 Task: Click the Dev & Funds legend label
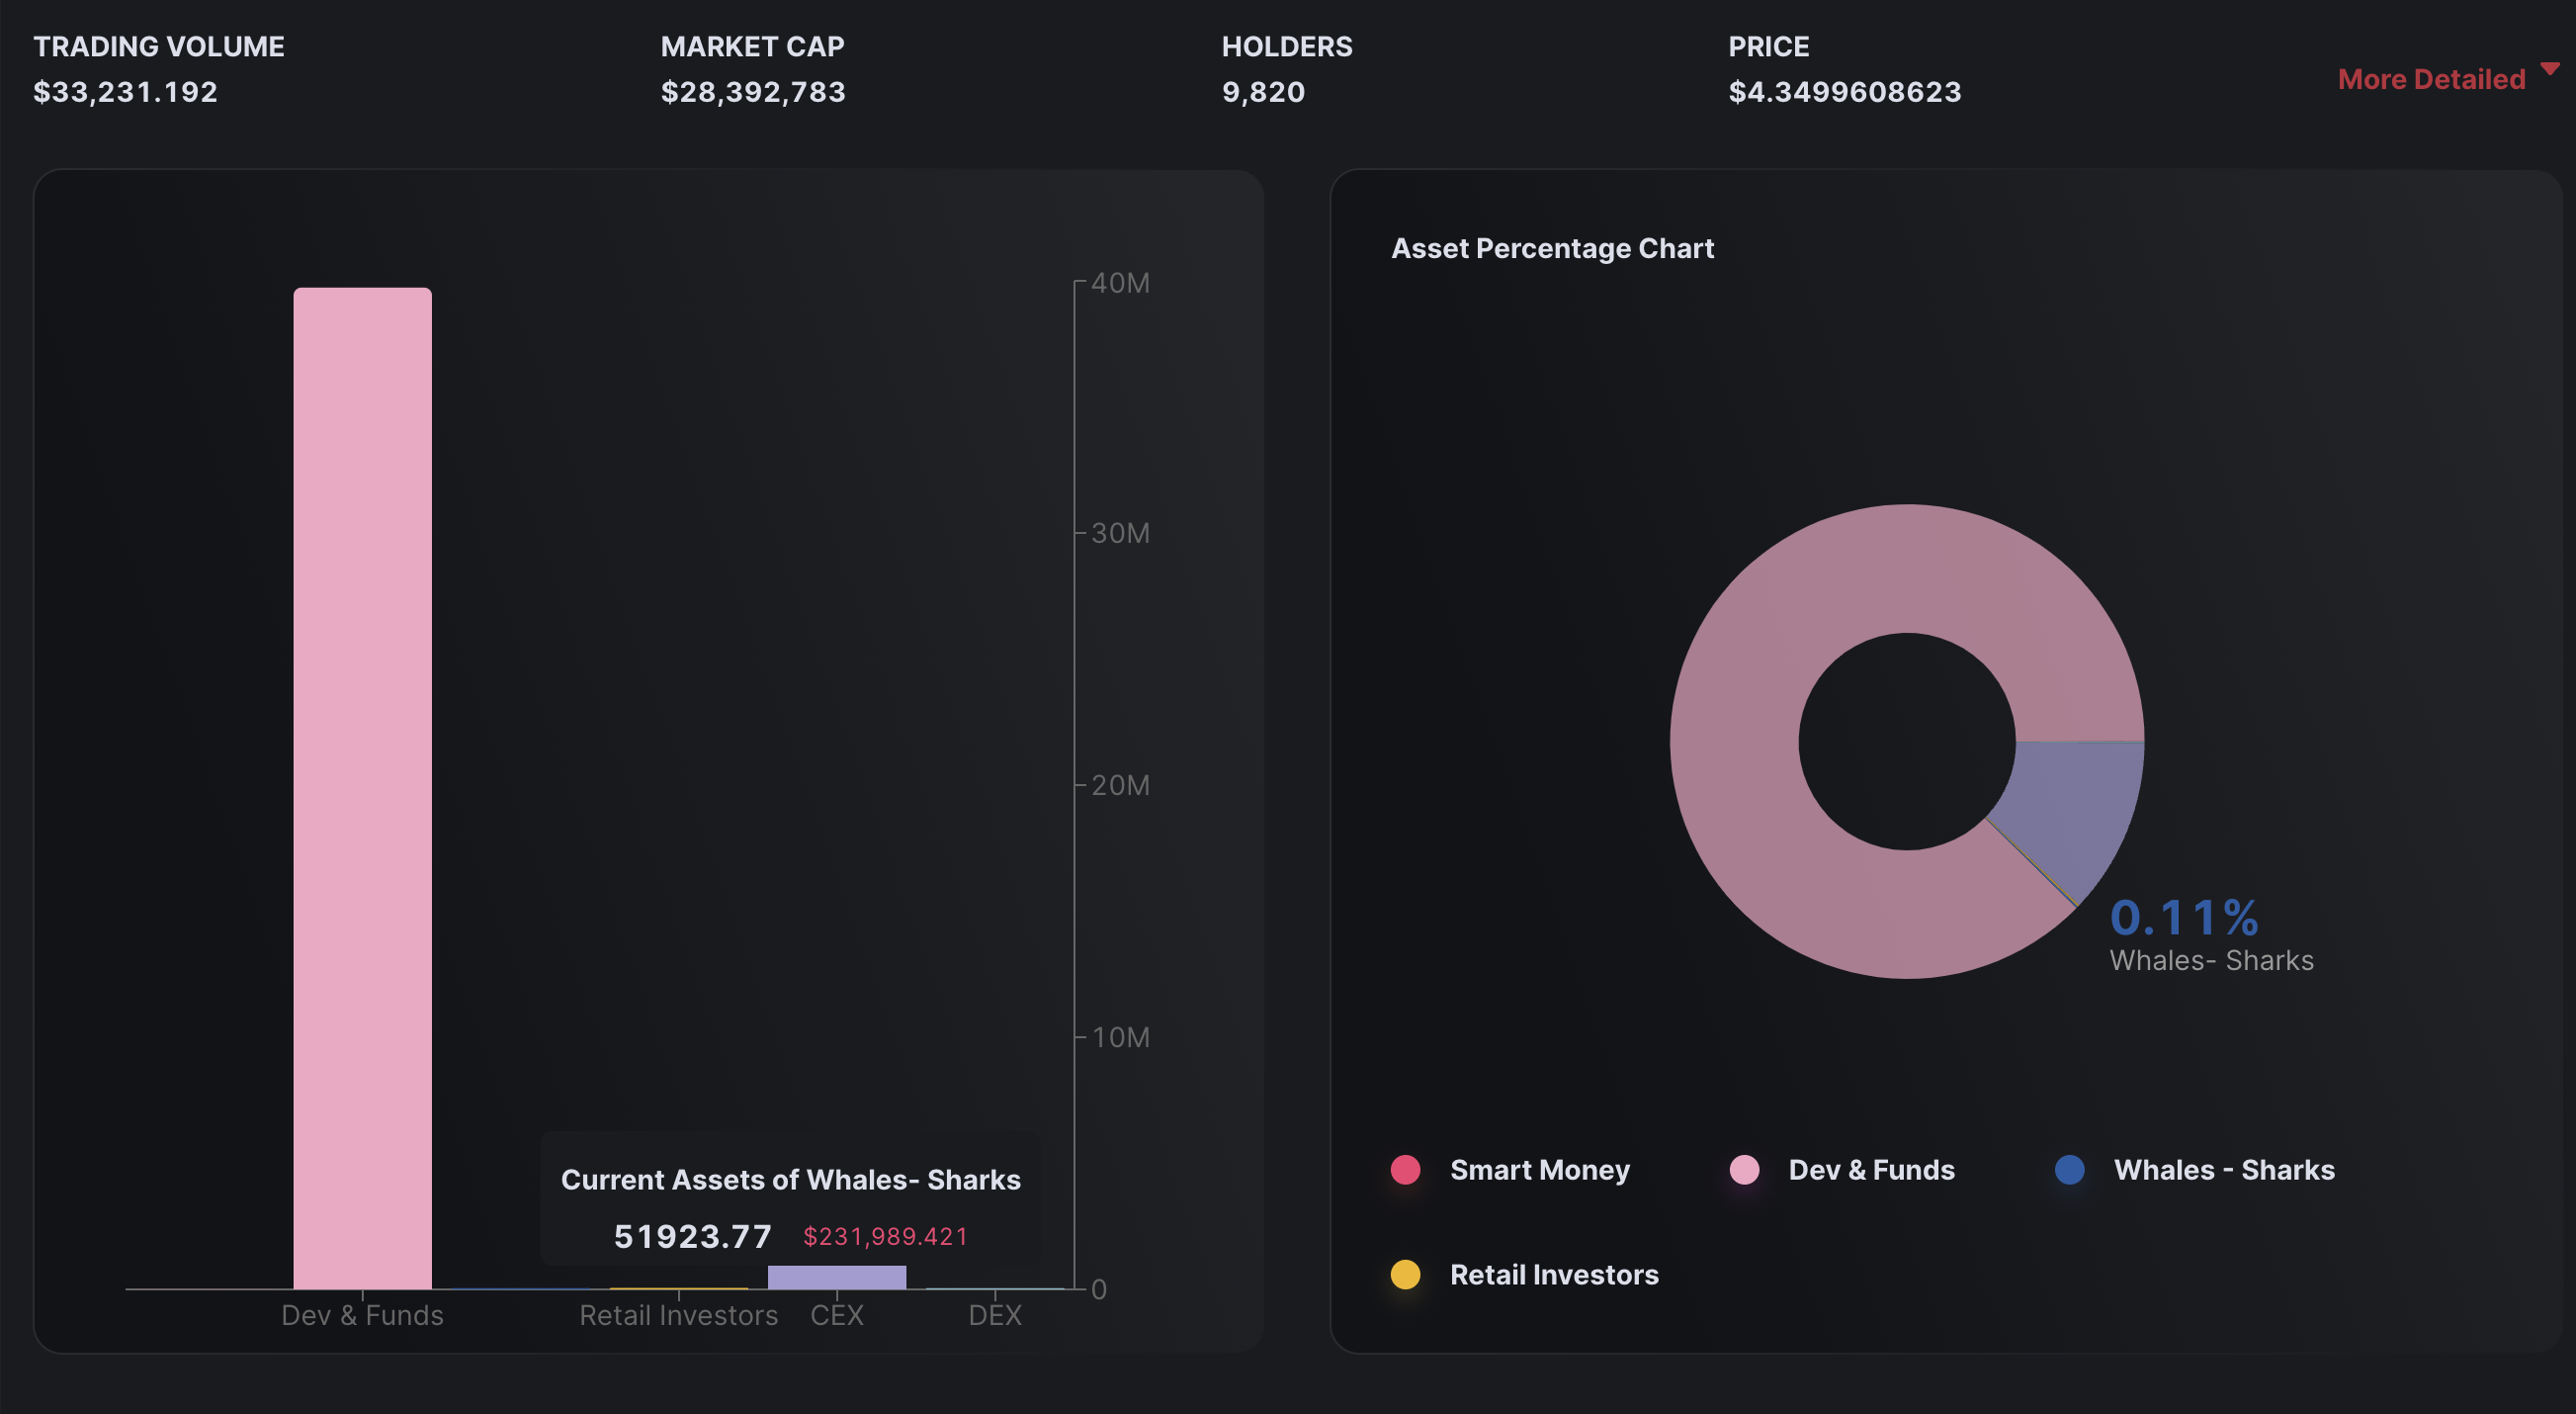(x=1871, y=1170)
